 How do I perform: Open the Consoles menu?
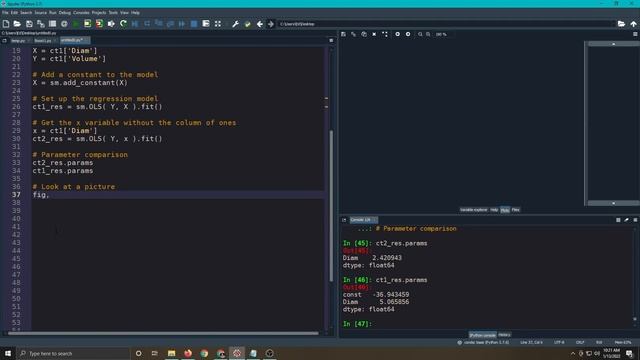click(81, 13)
